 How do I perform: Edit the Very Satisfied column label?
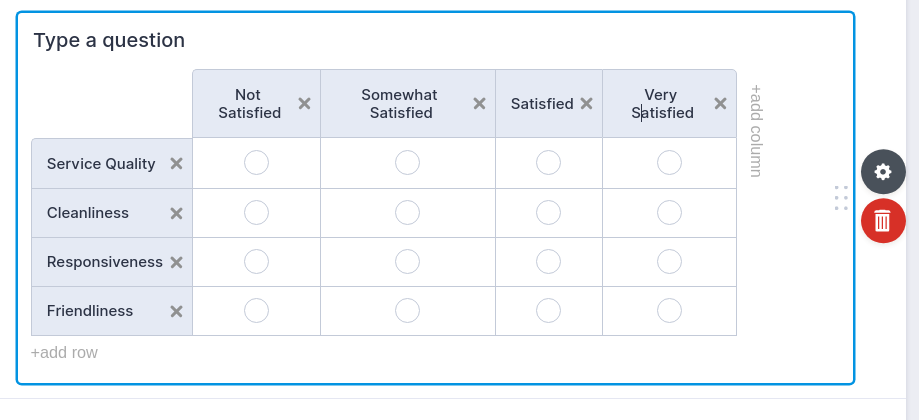coord(662,104)
